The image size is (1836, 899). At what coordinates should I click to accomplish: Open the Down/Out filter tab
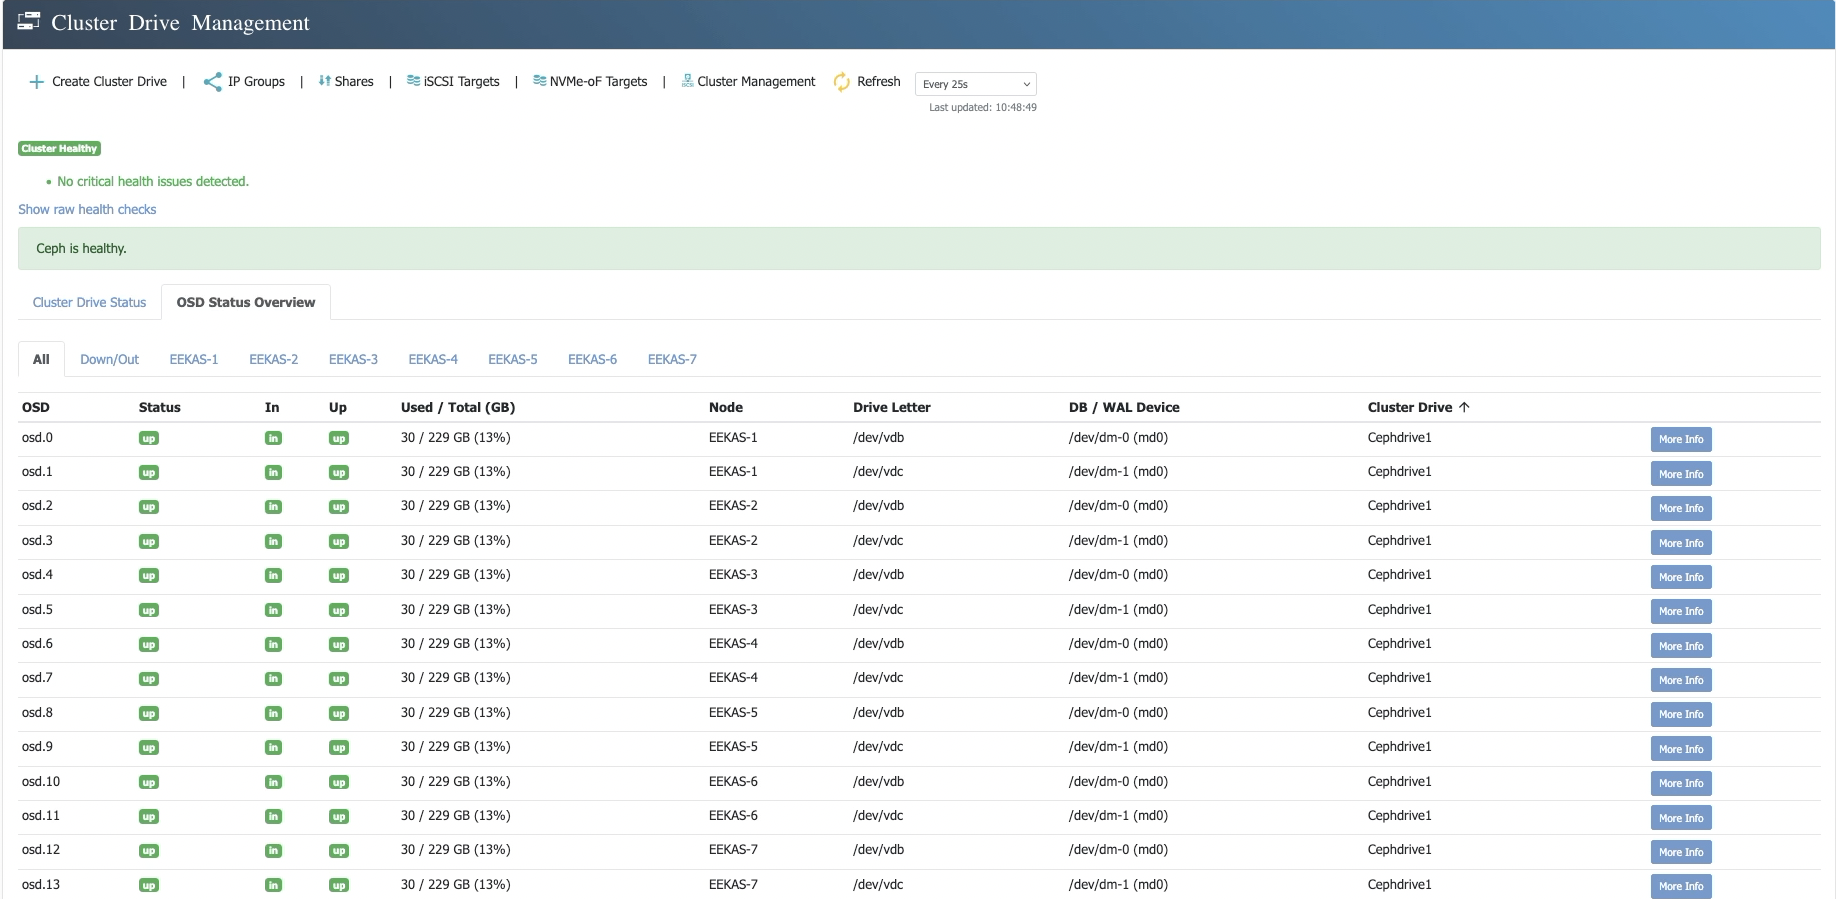[x=109, y=359]
